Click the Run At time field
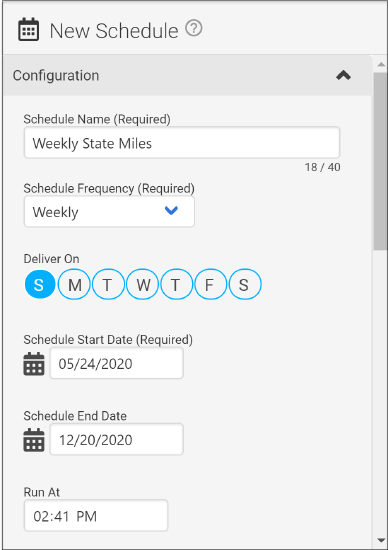Image resolution: width=388 pixels, height=550 pixels. tap(96, 516)
